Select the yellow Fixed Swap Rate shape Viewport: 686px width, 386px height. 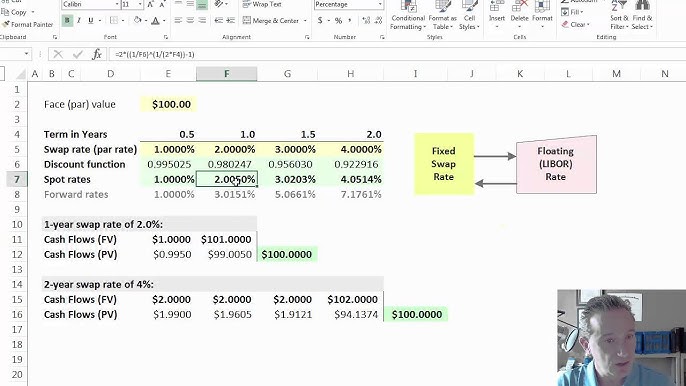click(444, 164)
